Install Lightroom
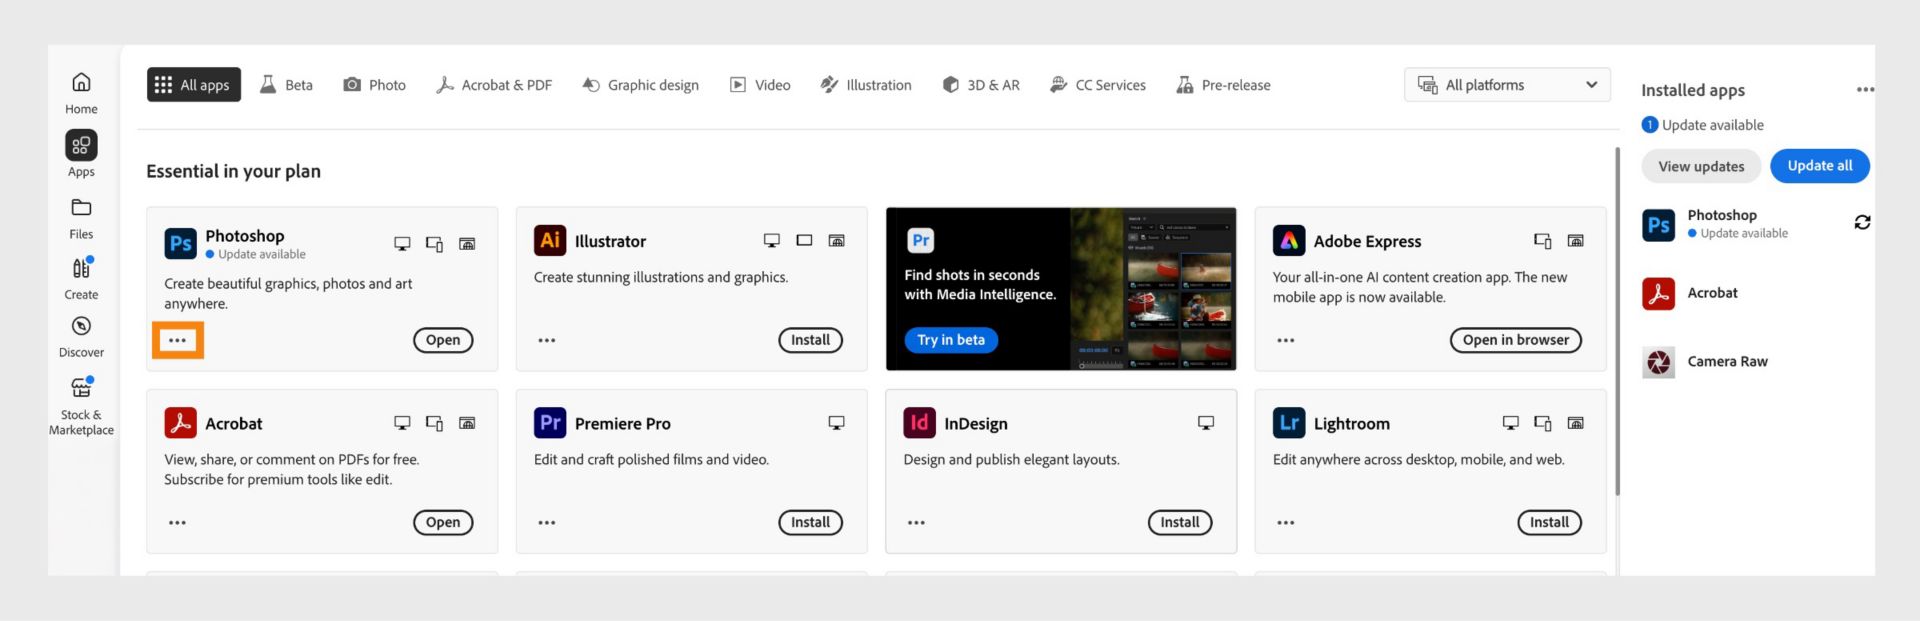 (1549, 522)
